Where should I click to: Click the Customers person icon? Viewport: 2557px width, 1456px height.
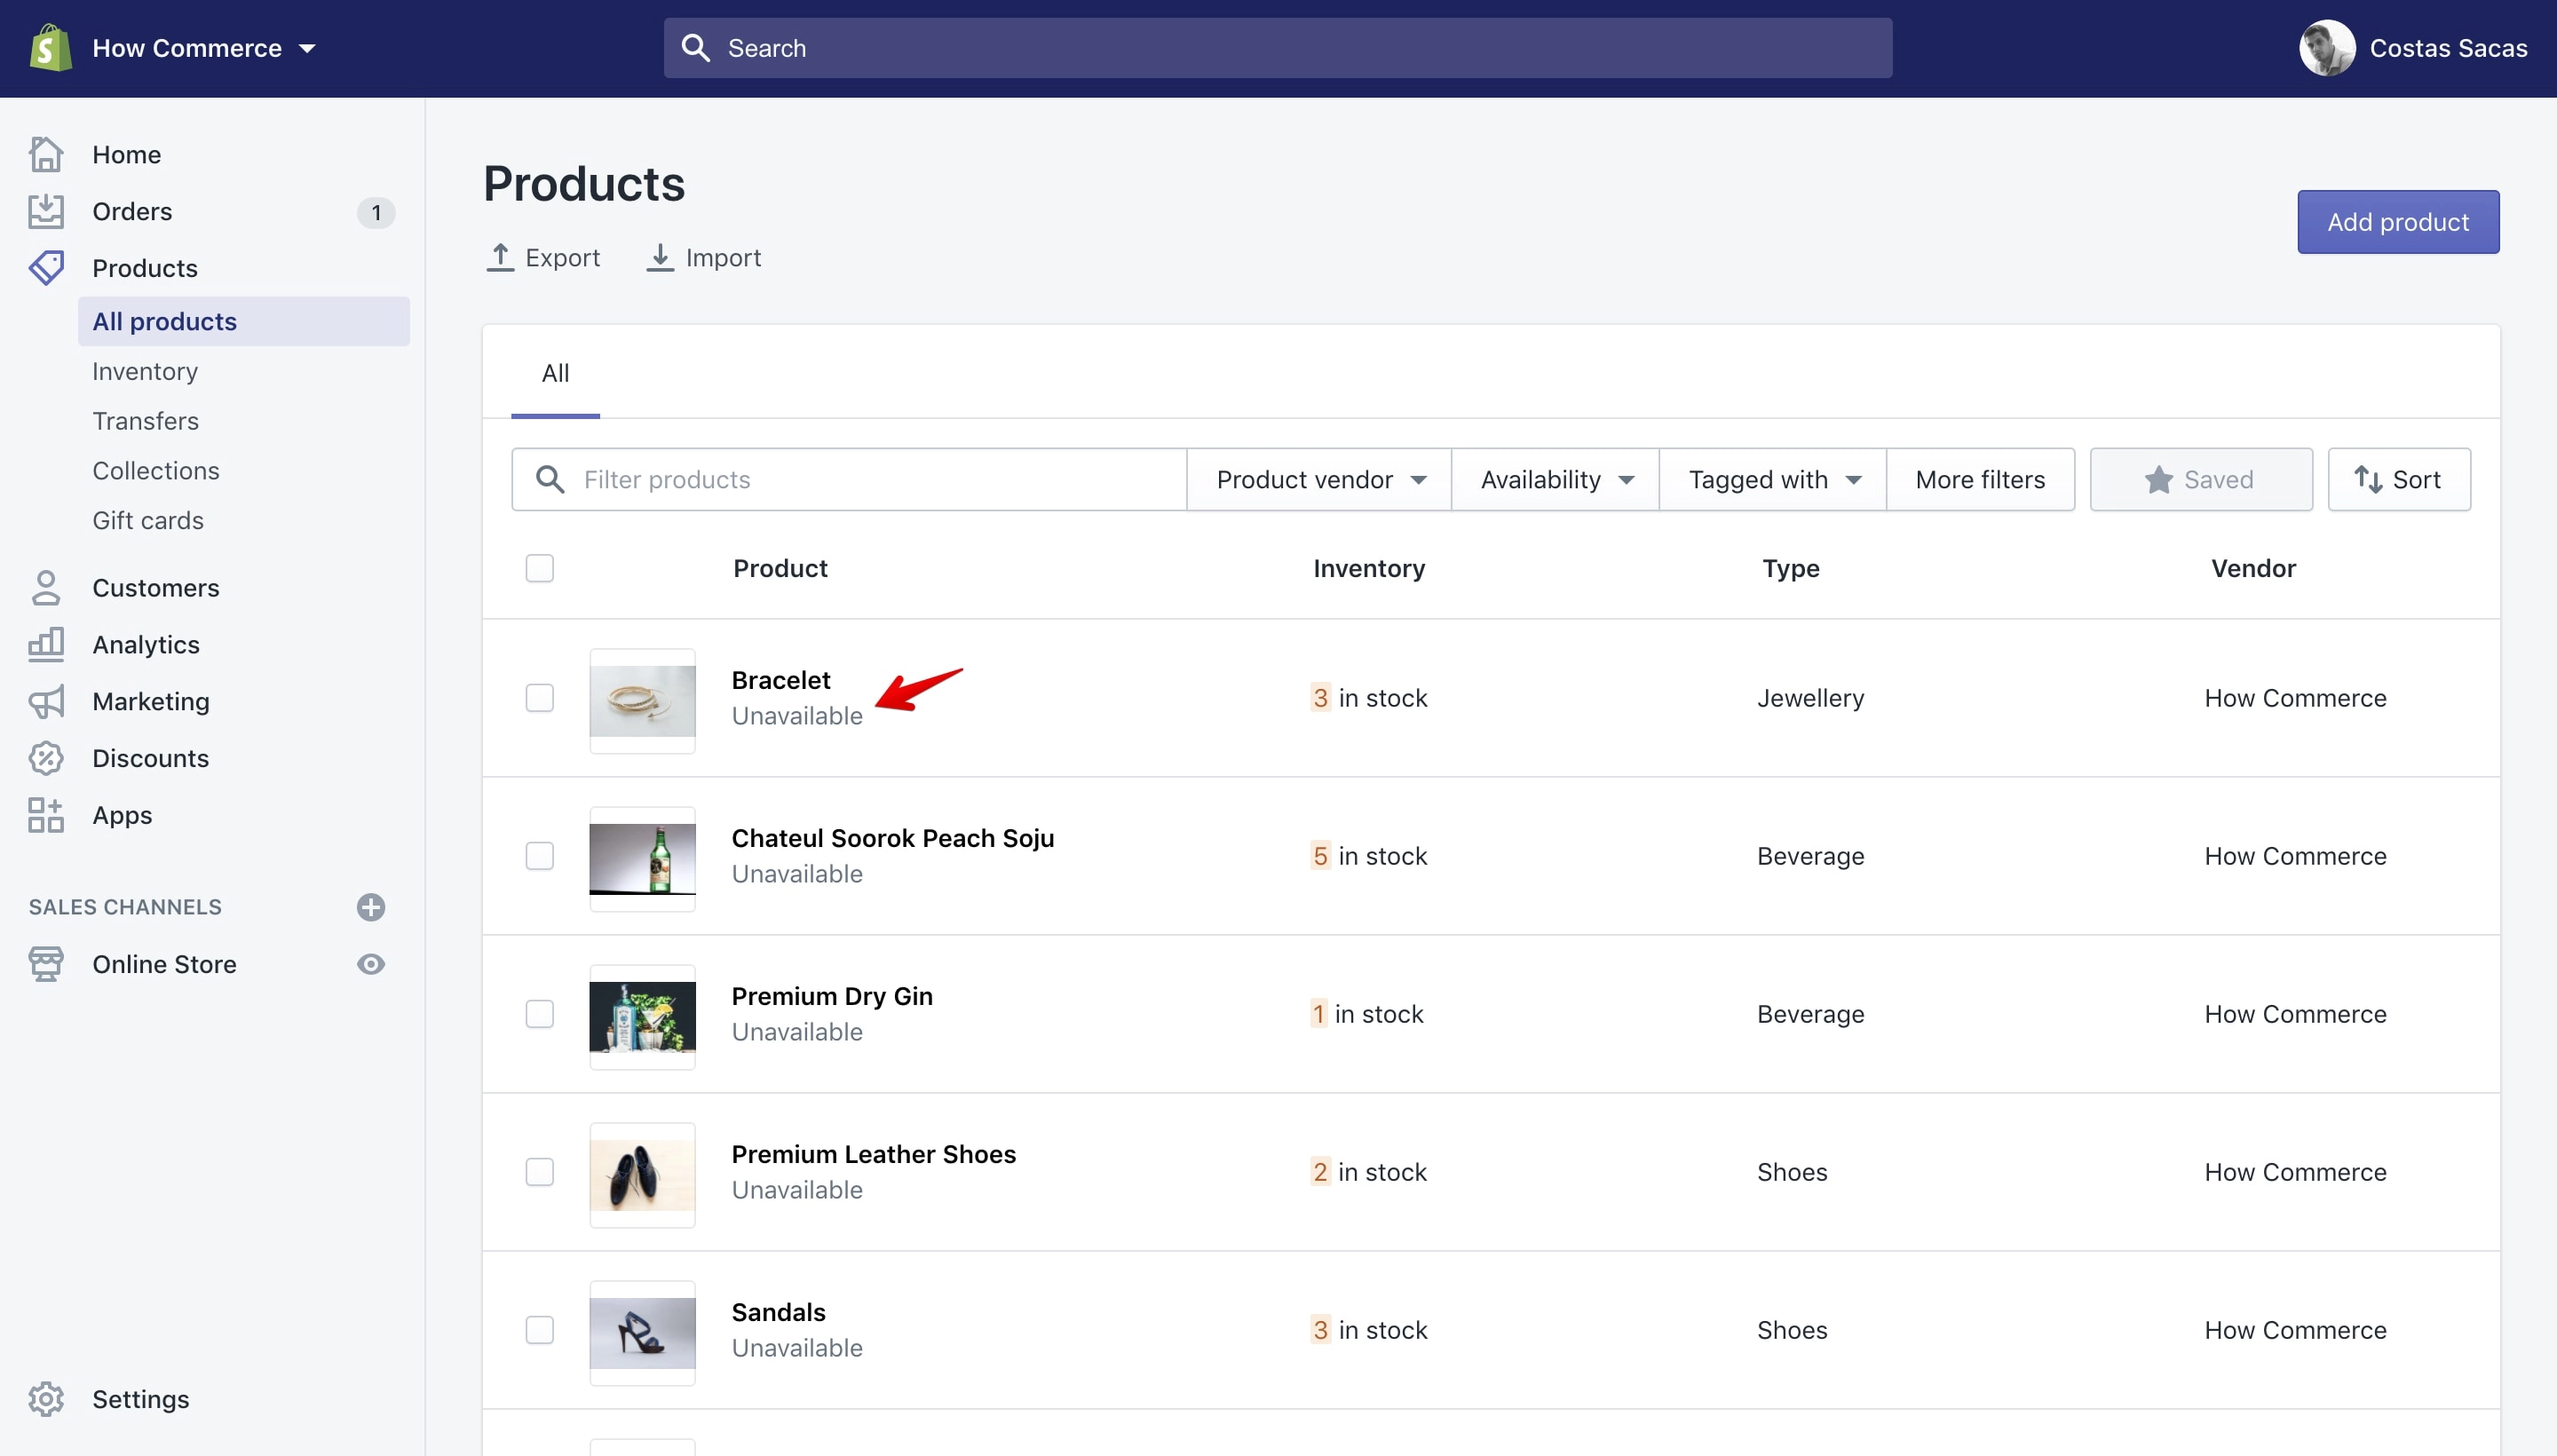(x=46, y=588)
